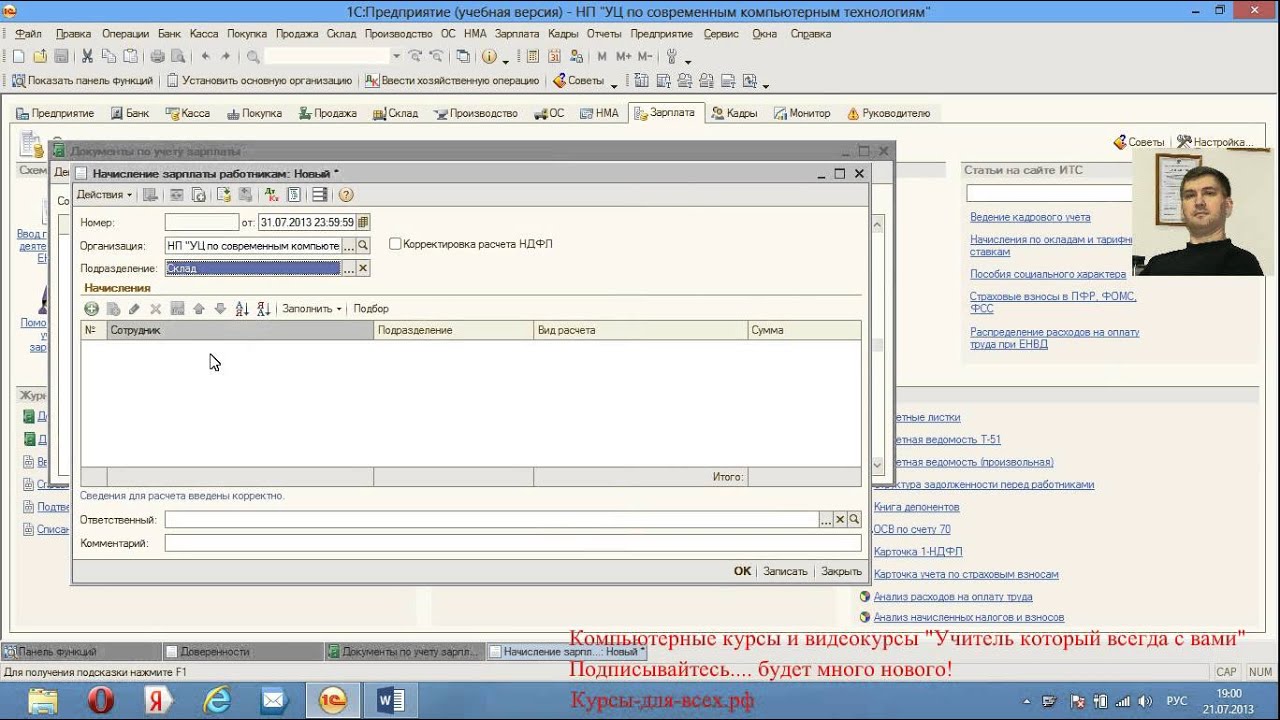The width and height of the screenshot is (1280, 720).
Task: Click the Подбор button
Action: coord(371,309)
